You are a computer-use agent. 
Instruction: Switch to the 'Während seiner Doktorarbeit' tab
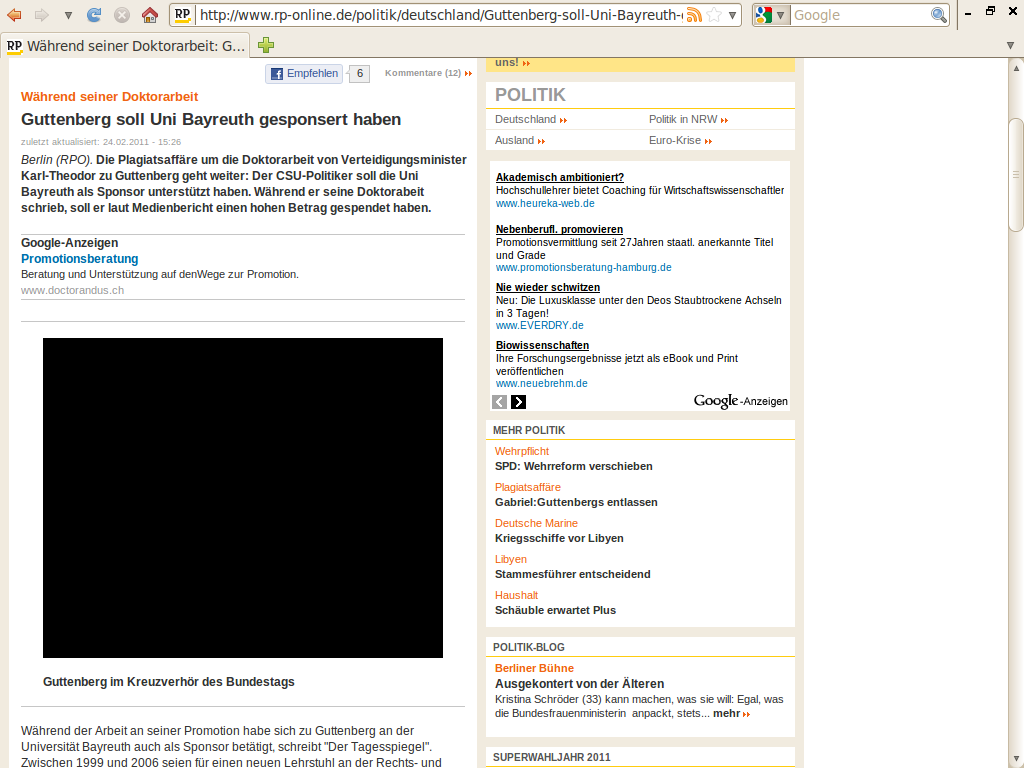tap(125, 46)
